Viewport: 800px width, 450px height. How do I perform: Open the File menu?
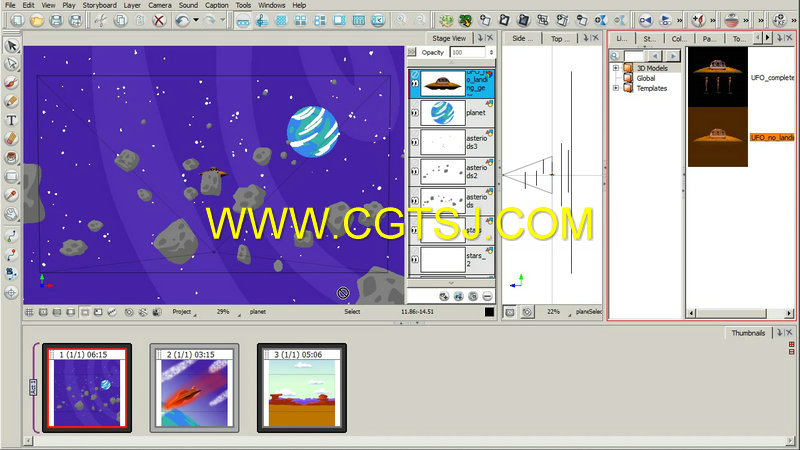(x=10, y=5)
